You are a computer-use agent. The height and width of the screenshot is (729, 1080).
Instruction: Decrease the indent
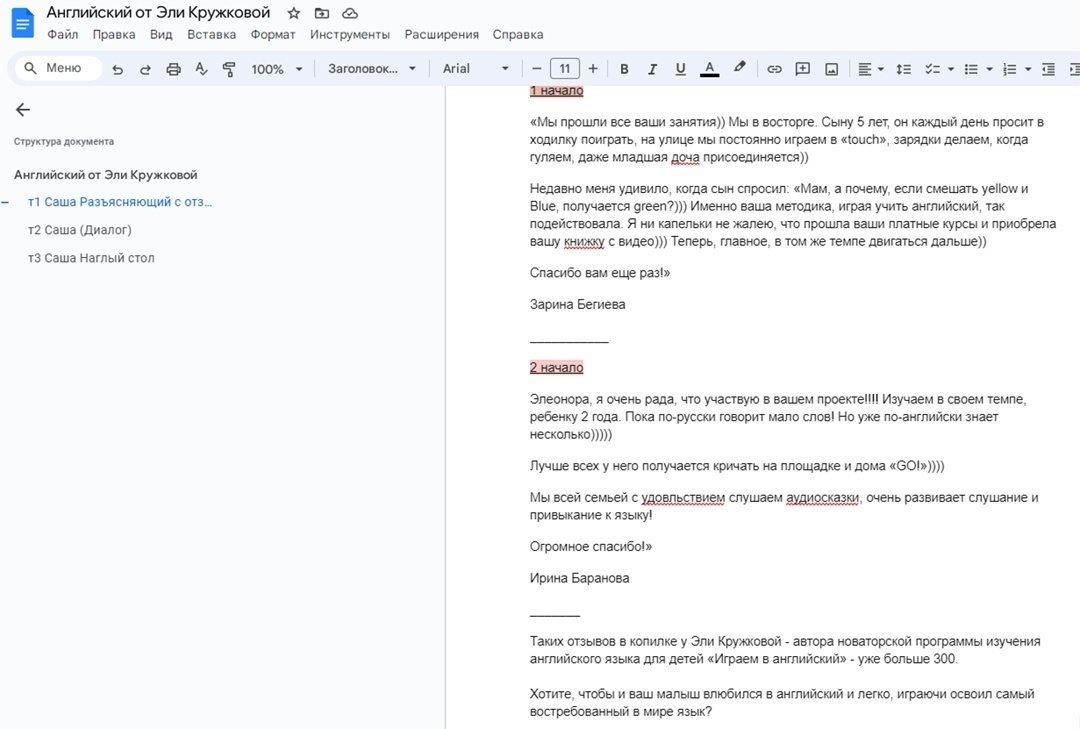pos(1048,69)
